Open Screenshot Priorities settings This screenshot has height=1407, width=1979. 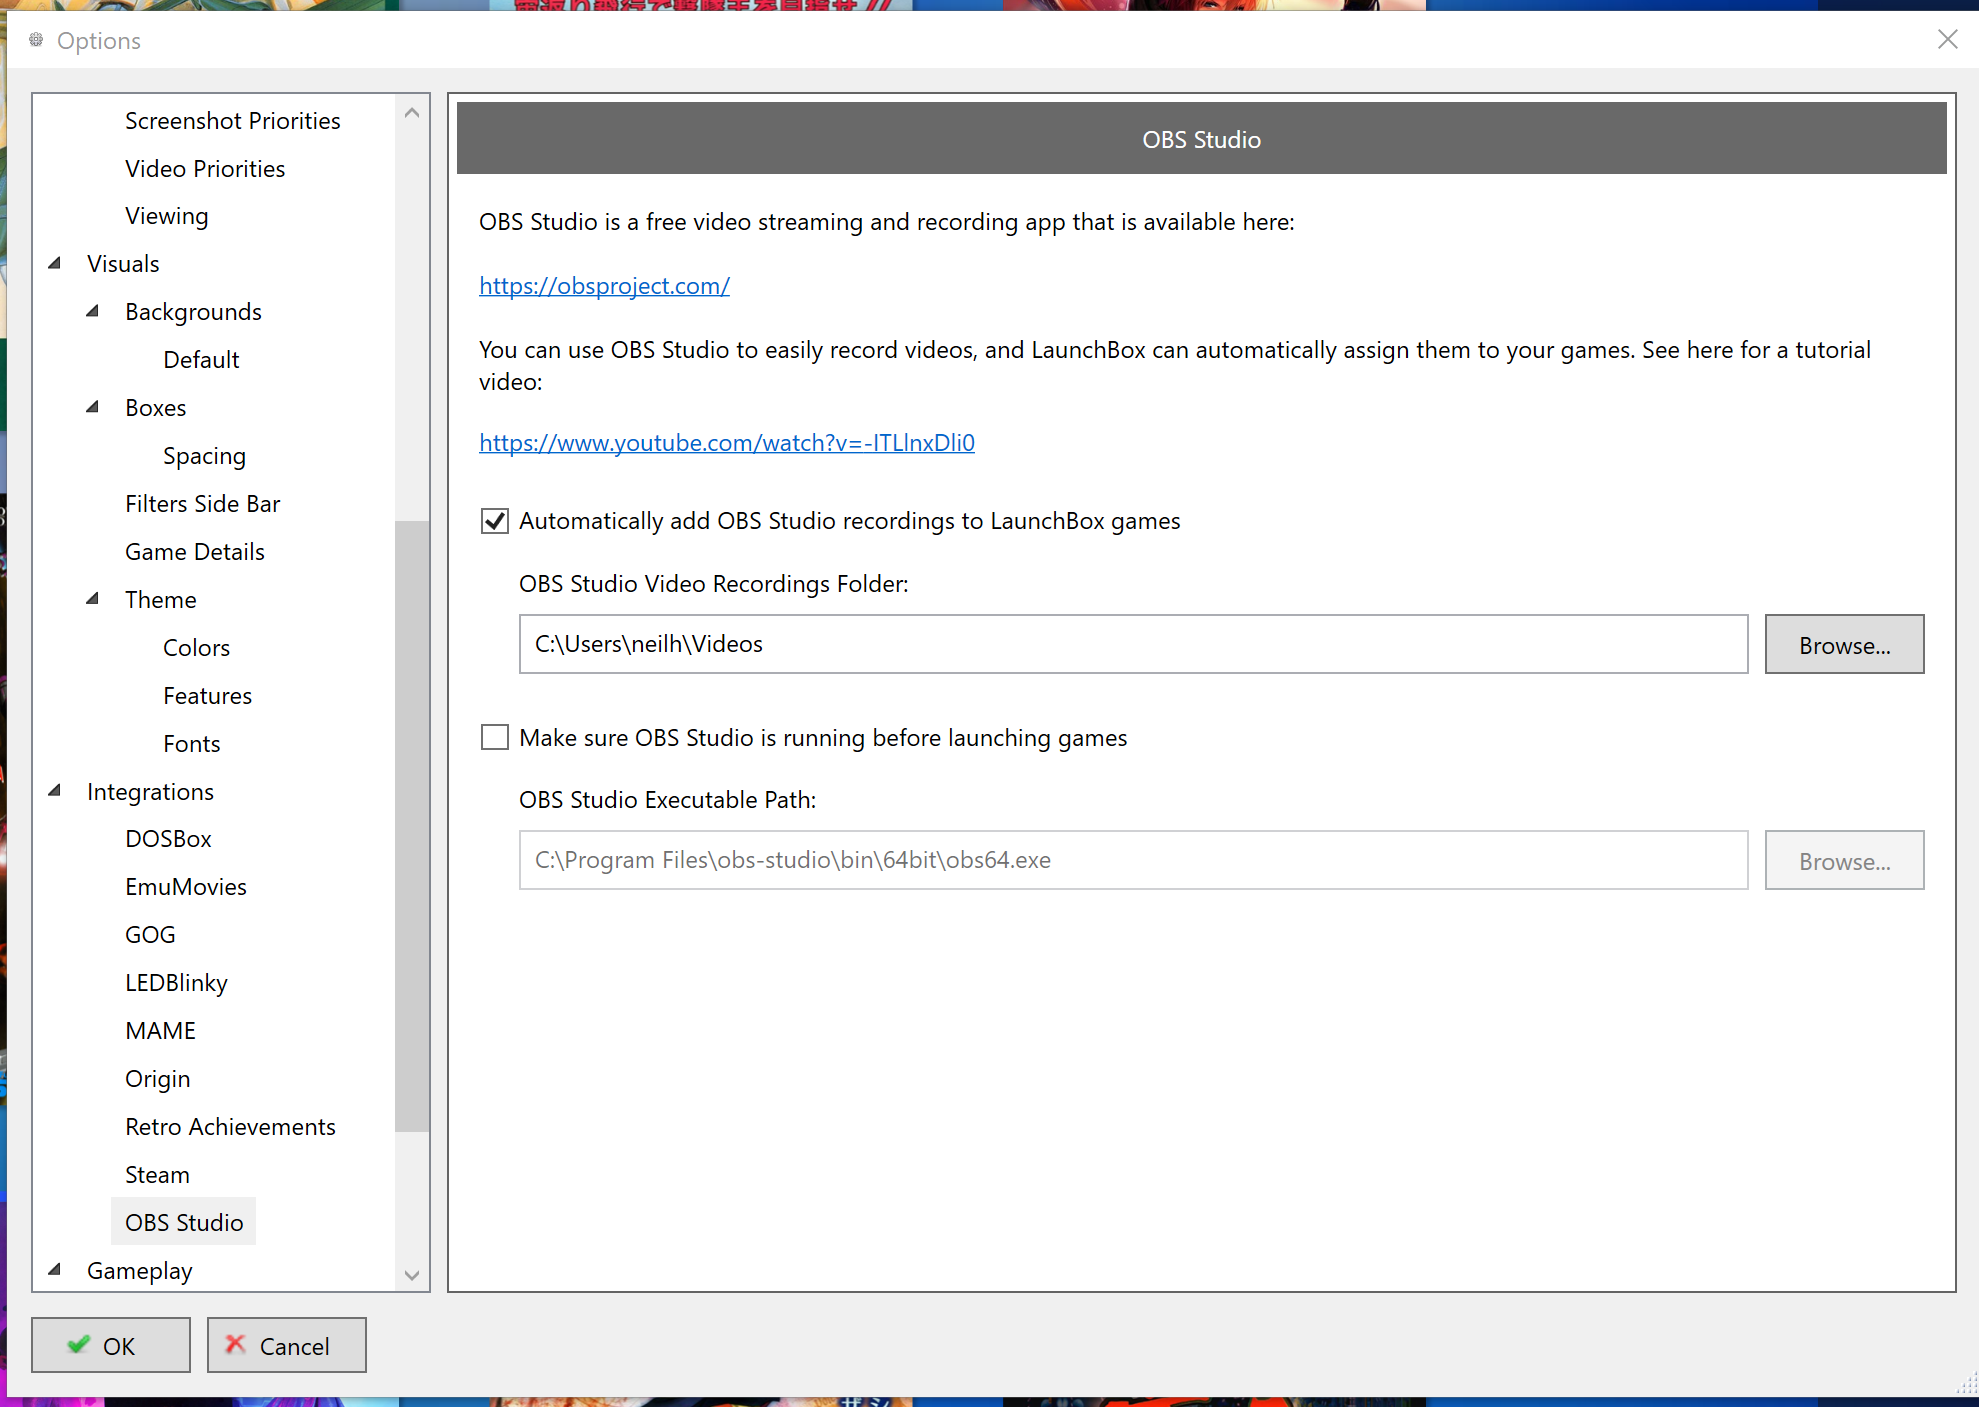click(x=232, y=121)
